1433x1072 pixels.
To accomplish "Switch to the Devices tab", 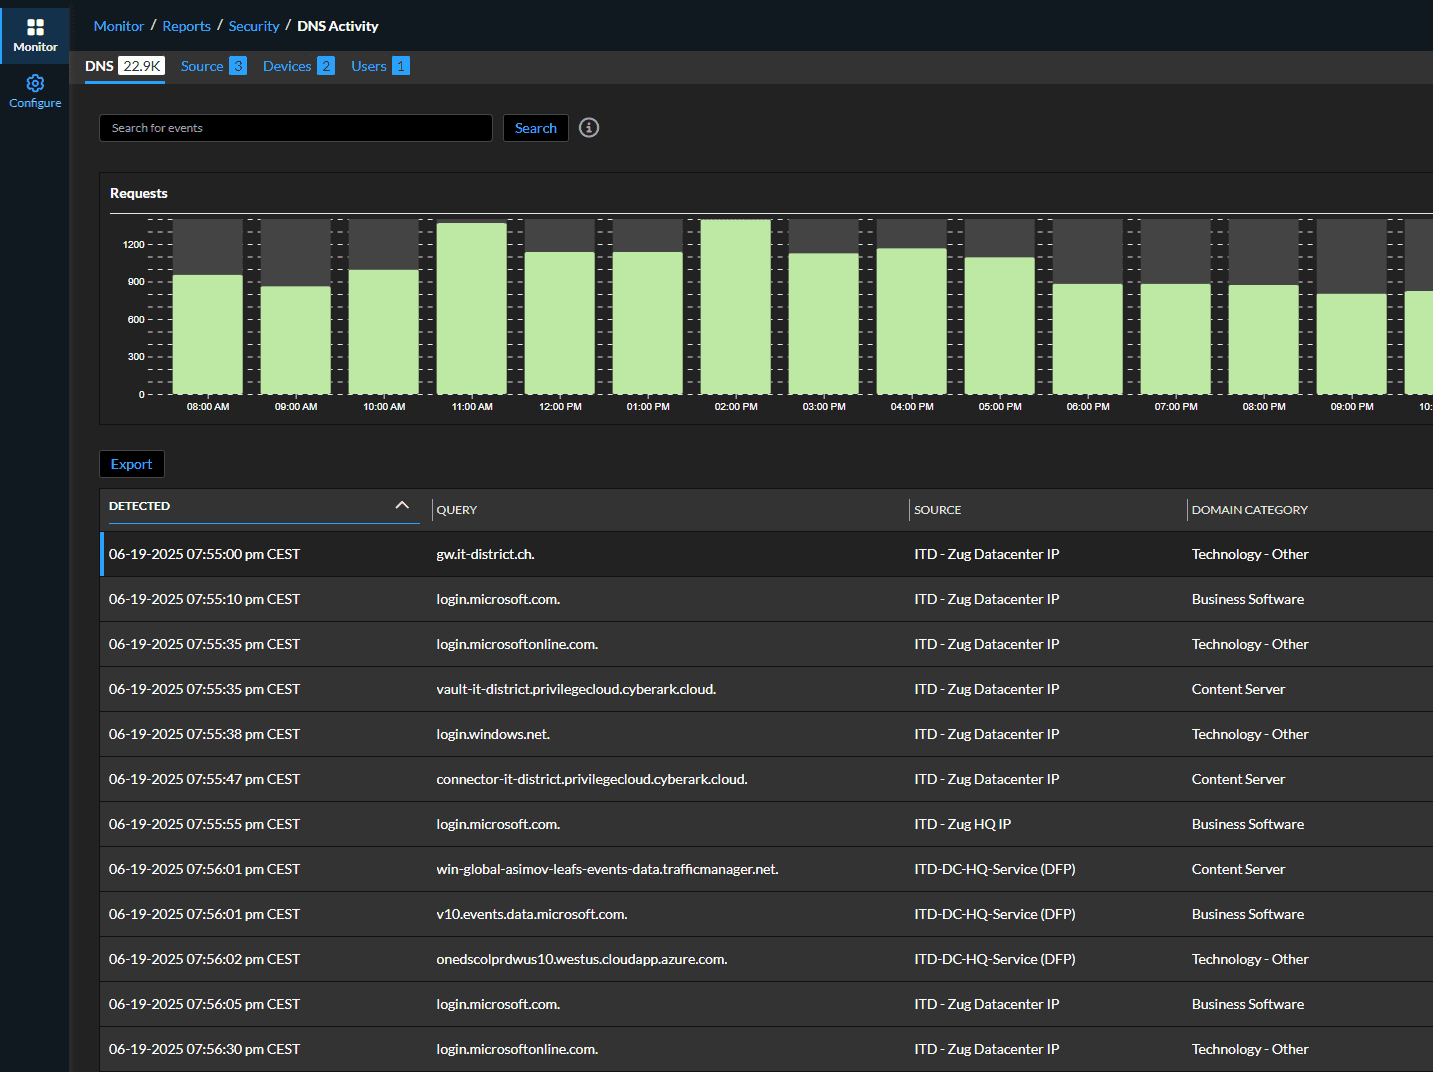I will (298, 66).
